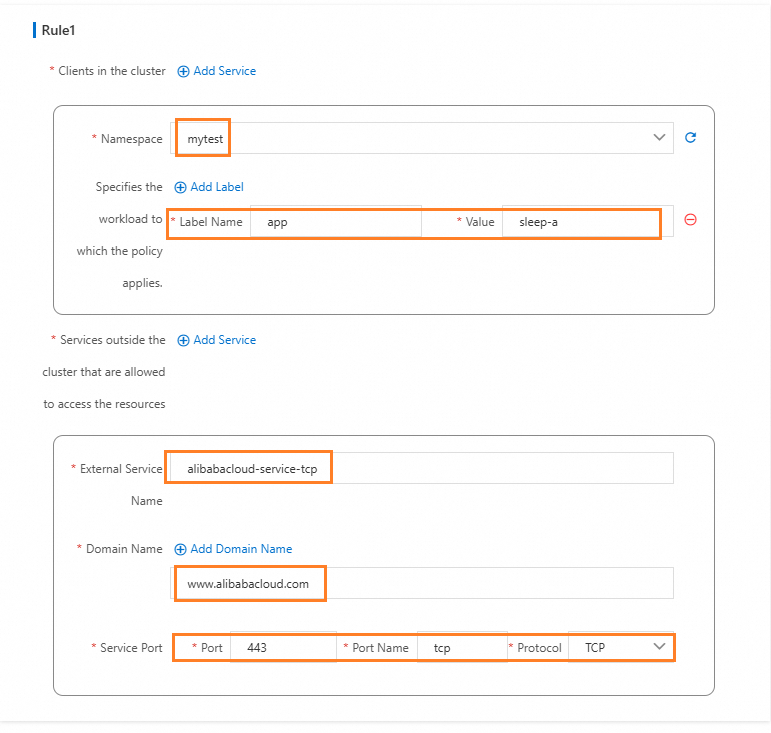771x733 pixels.
Task: Click the Rule1 section heading
Action: pyautogui.click(x=58, y=30)
